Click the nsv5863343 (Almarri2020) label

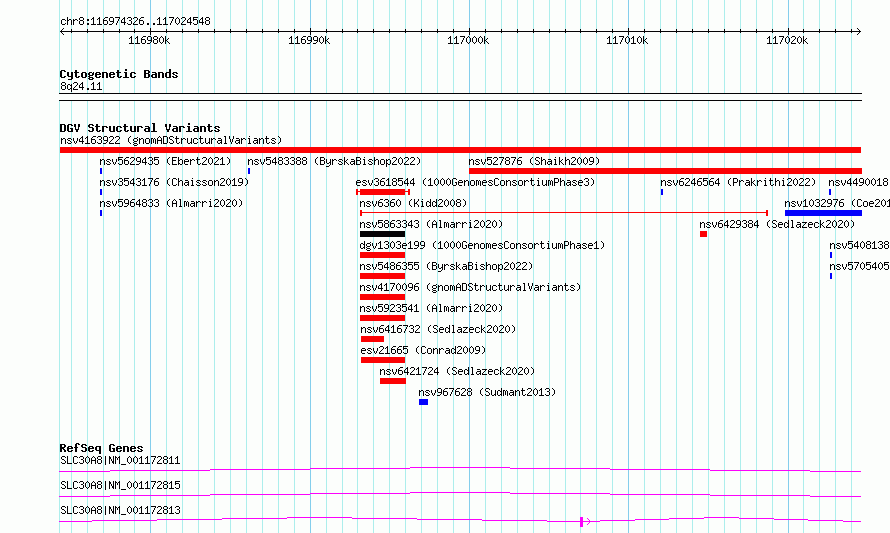(x=431, y=224)
